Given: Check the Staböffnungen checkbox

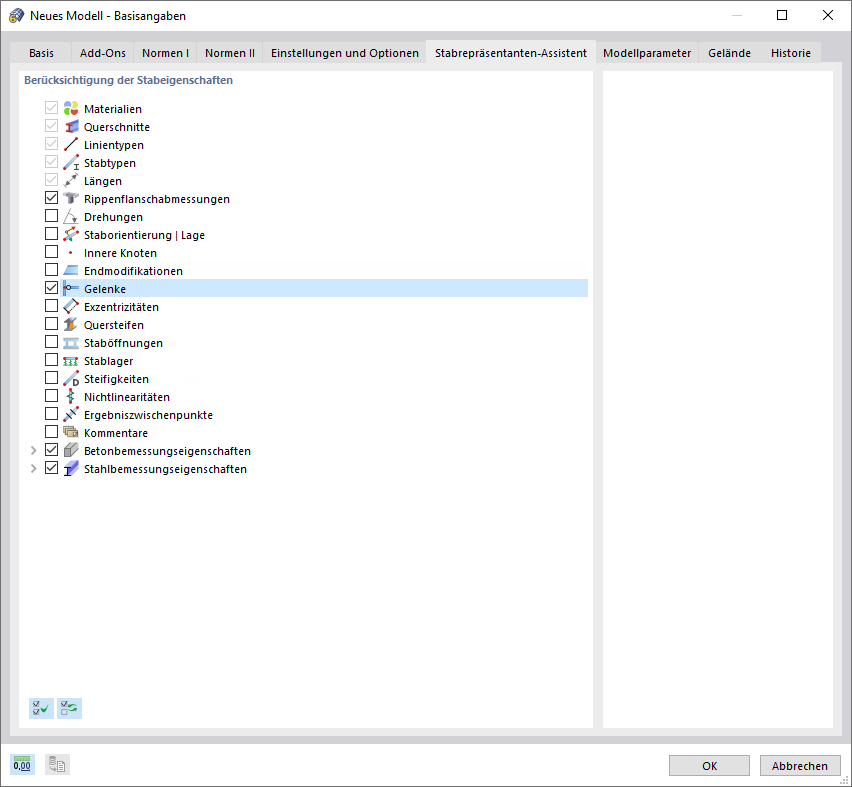Looking at the screenshot, I should (x=51, y=341).
